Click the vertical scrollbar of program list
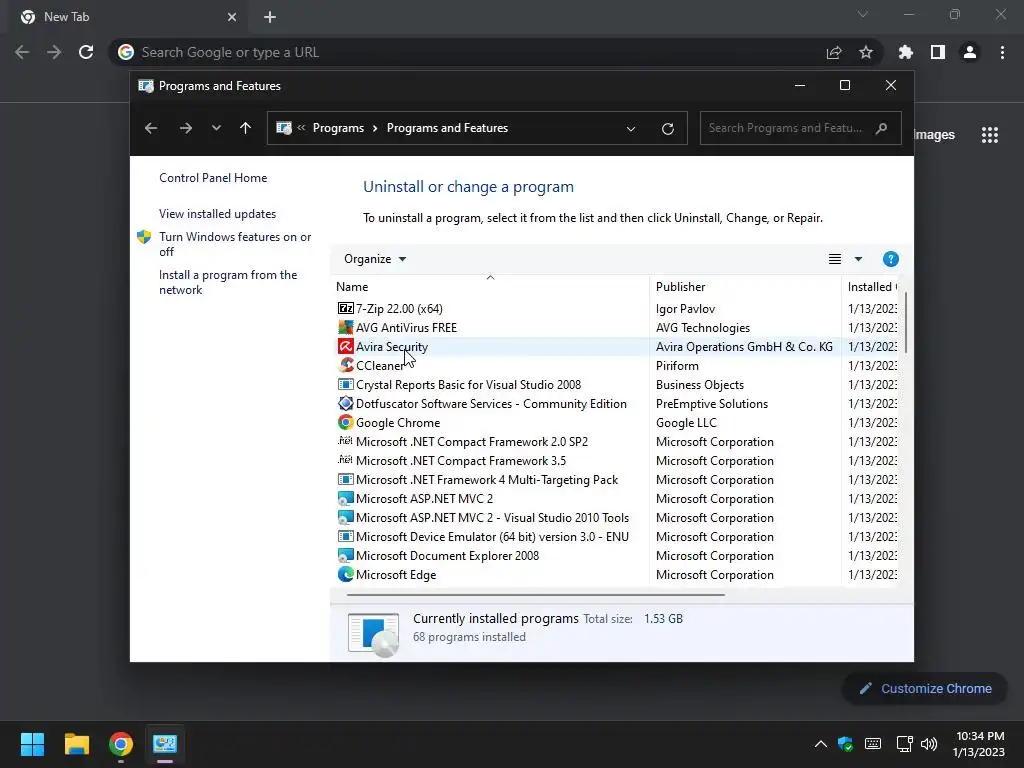The height and width of the screenshot is (768, 1024). (905, 323)
